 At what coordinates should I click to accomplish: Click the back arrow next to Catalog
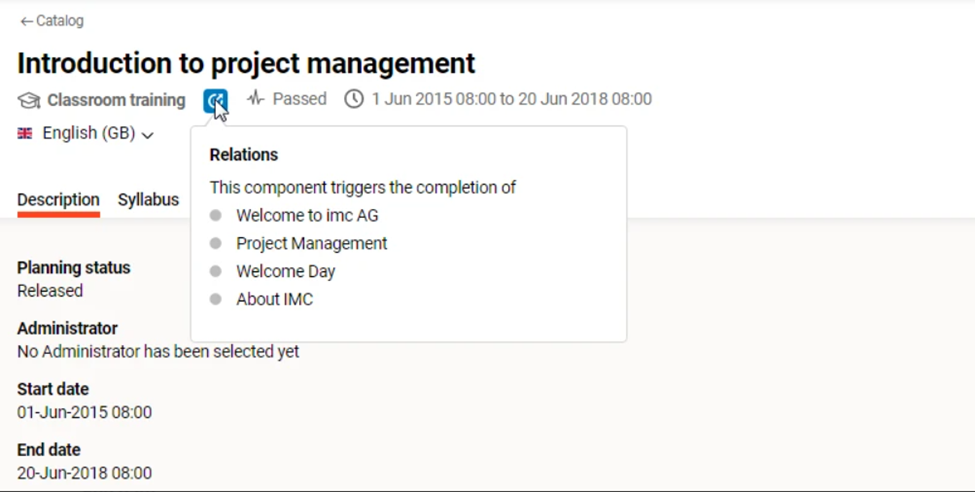tap(26, 21)
